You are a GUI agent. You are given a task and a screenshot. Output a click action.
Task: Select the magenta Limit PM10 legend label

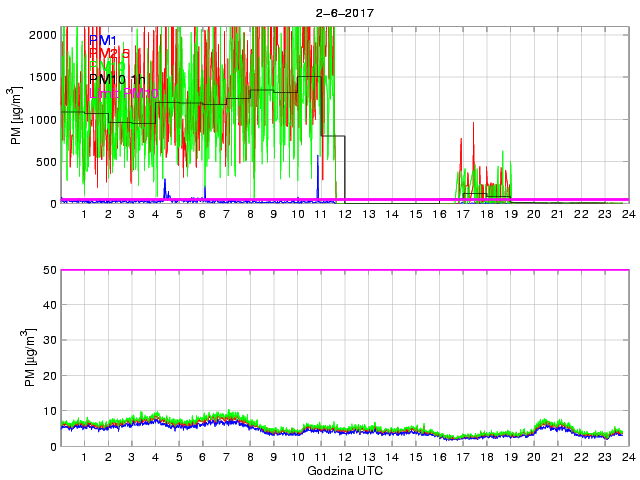coord(121,92)
